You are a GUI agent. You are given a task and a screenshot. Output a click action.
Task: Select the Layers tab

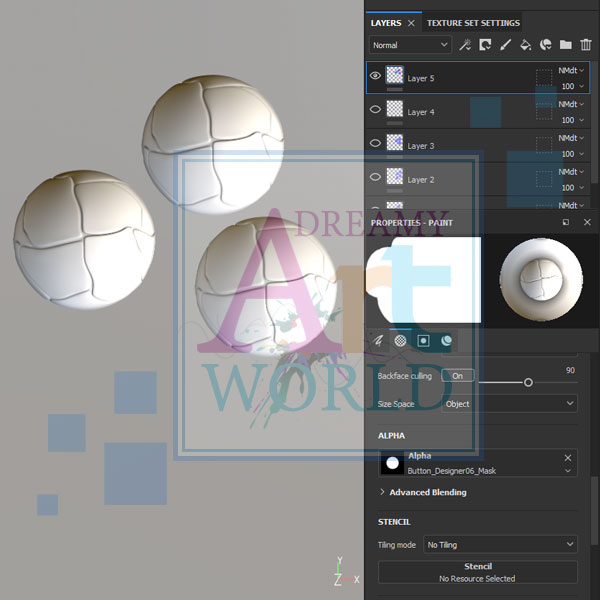click(385, 22)
